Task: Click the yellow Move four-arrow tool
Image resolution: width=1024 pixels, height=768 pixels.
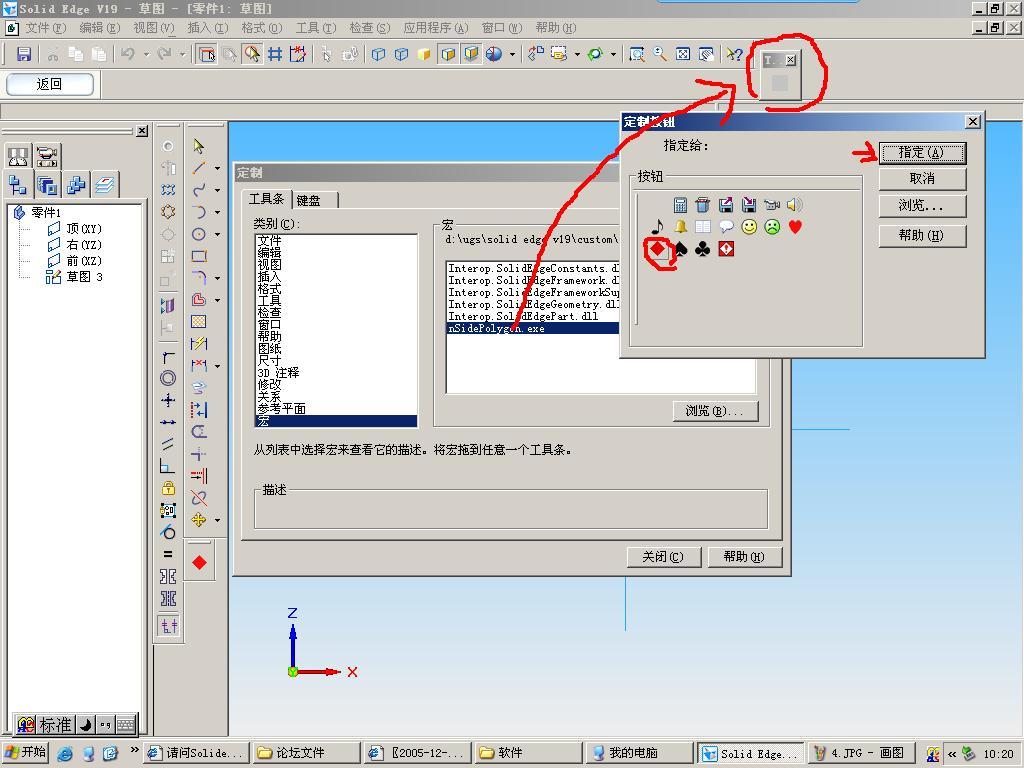Action: click(x=199, y=520)
